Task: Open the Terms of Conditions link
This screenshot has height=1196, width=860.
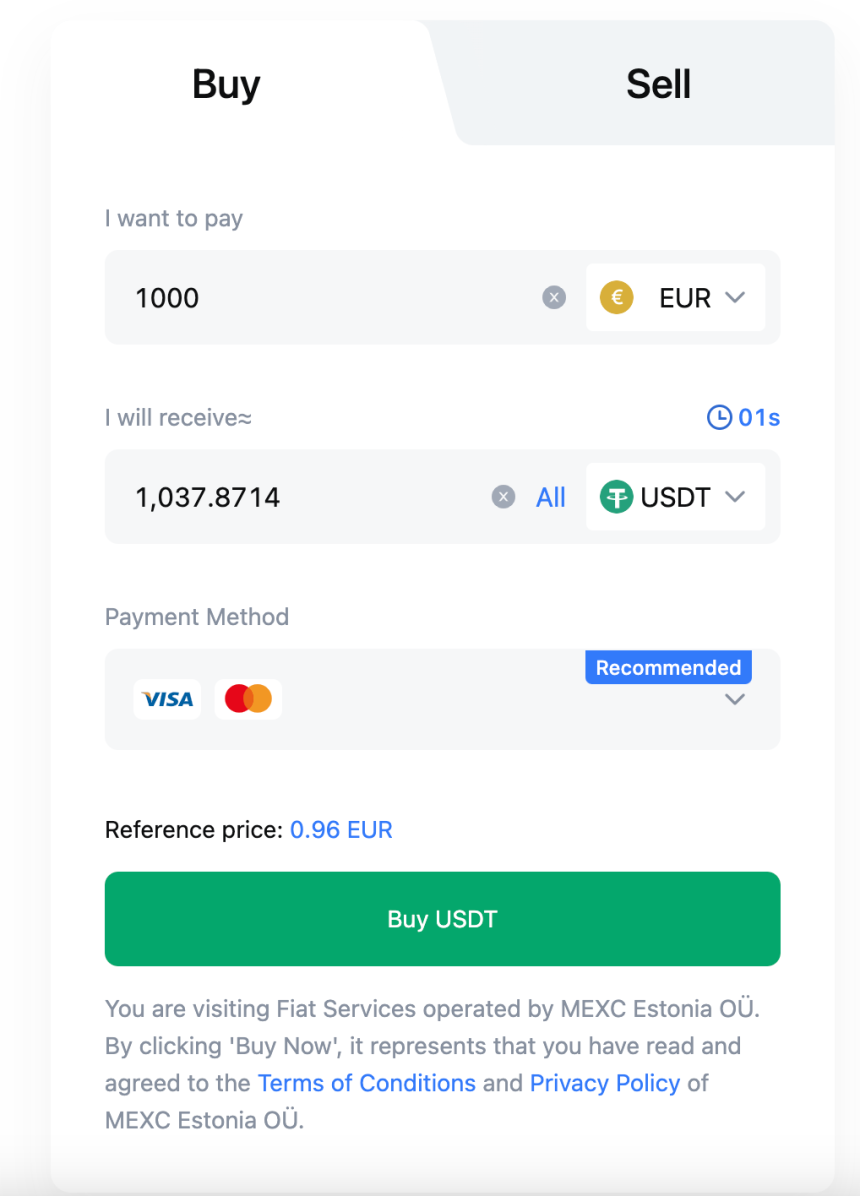Action: pyautogui.click(x=367, y=1083)
